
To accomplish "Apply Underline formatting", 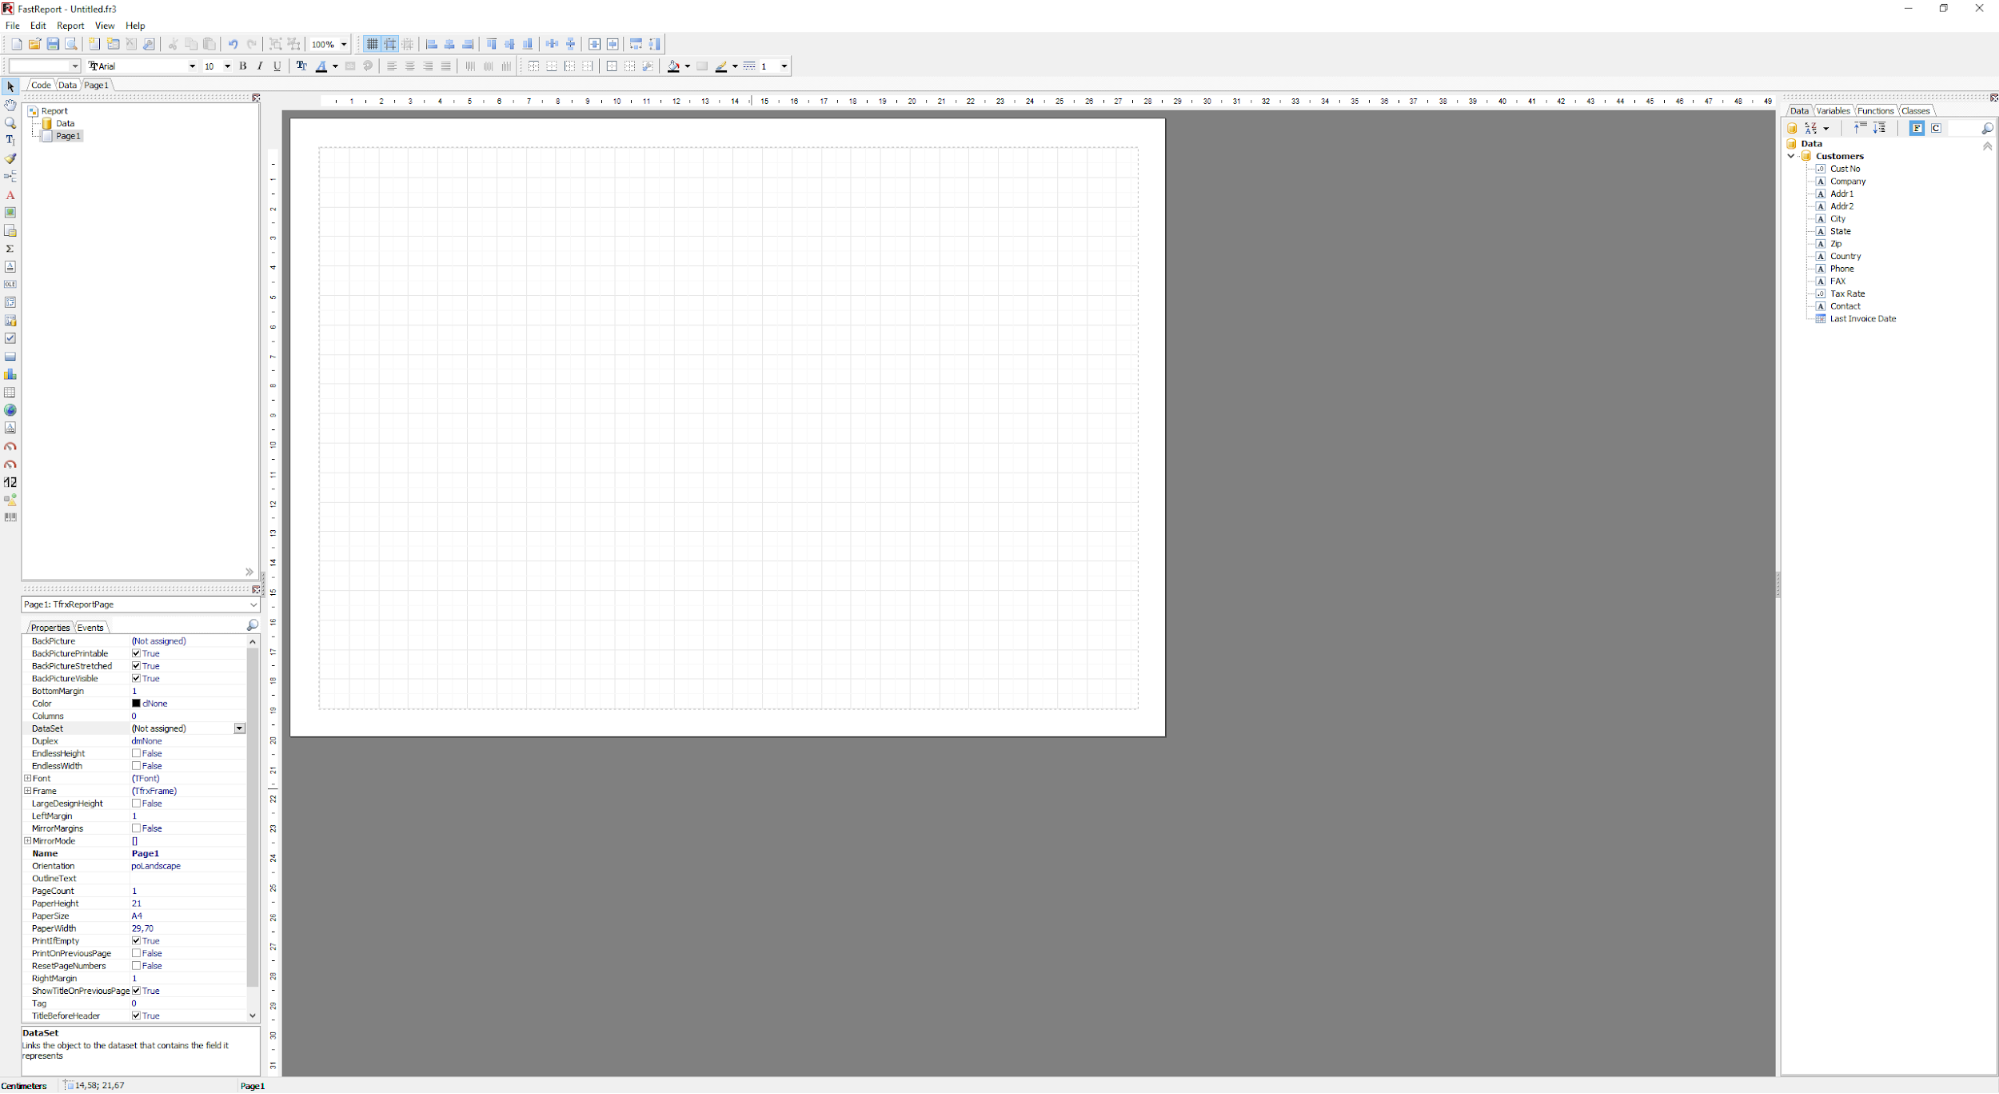I will (x=277, y=66).
